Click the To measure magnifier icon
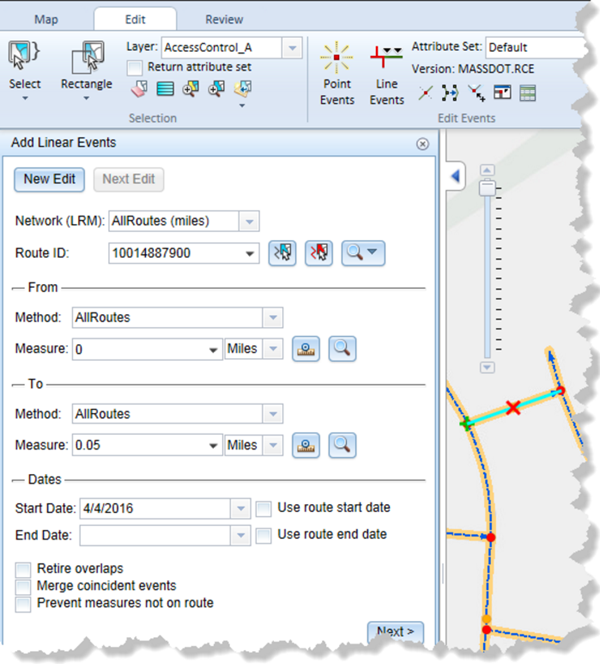The height and width of the screenshot is (664, 600). [342, 445]
